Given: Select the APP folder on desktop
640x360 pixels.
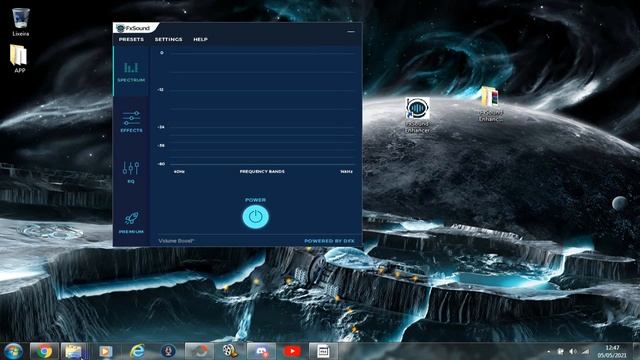Looking at the screenshot, I should click(19, 58).
